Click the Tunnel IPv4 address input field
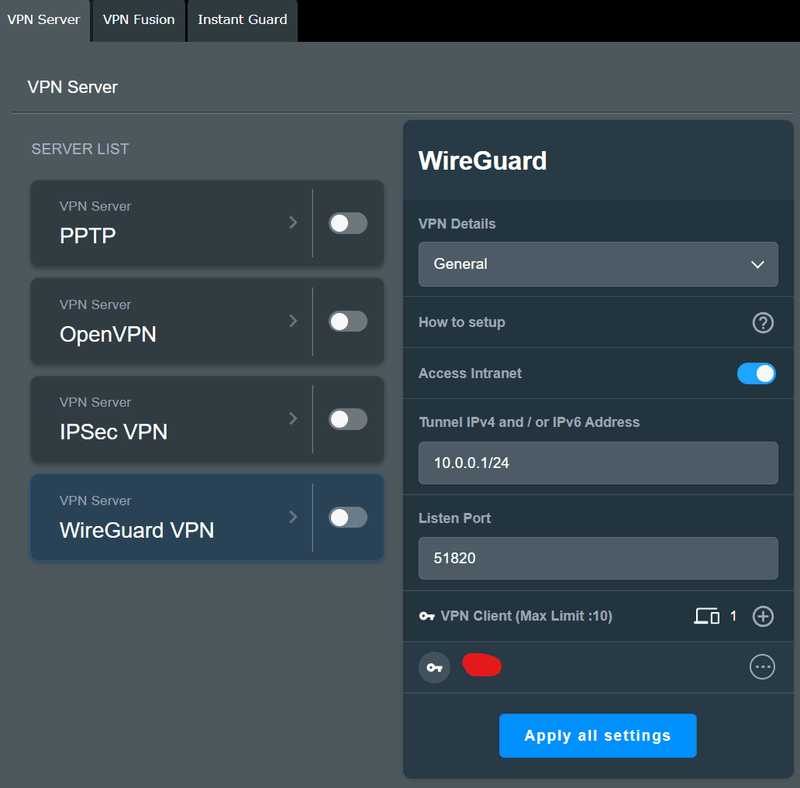This screenshot has height=788, width=800. pos(598,464)
